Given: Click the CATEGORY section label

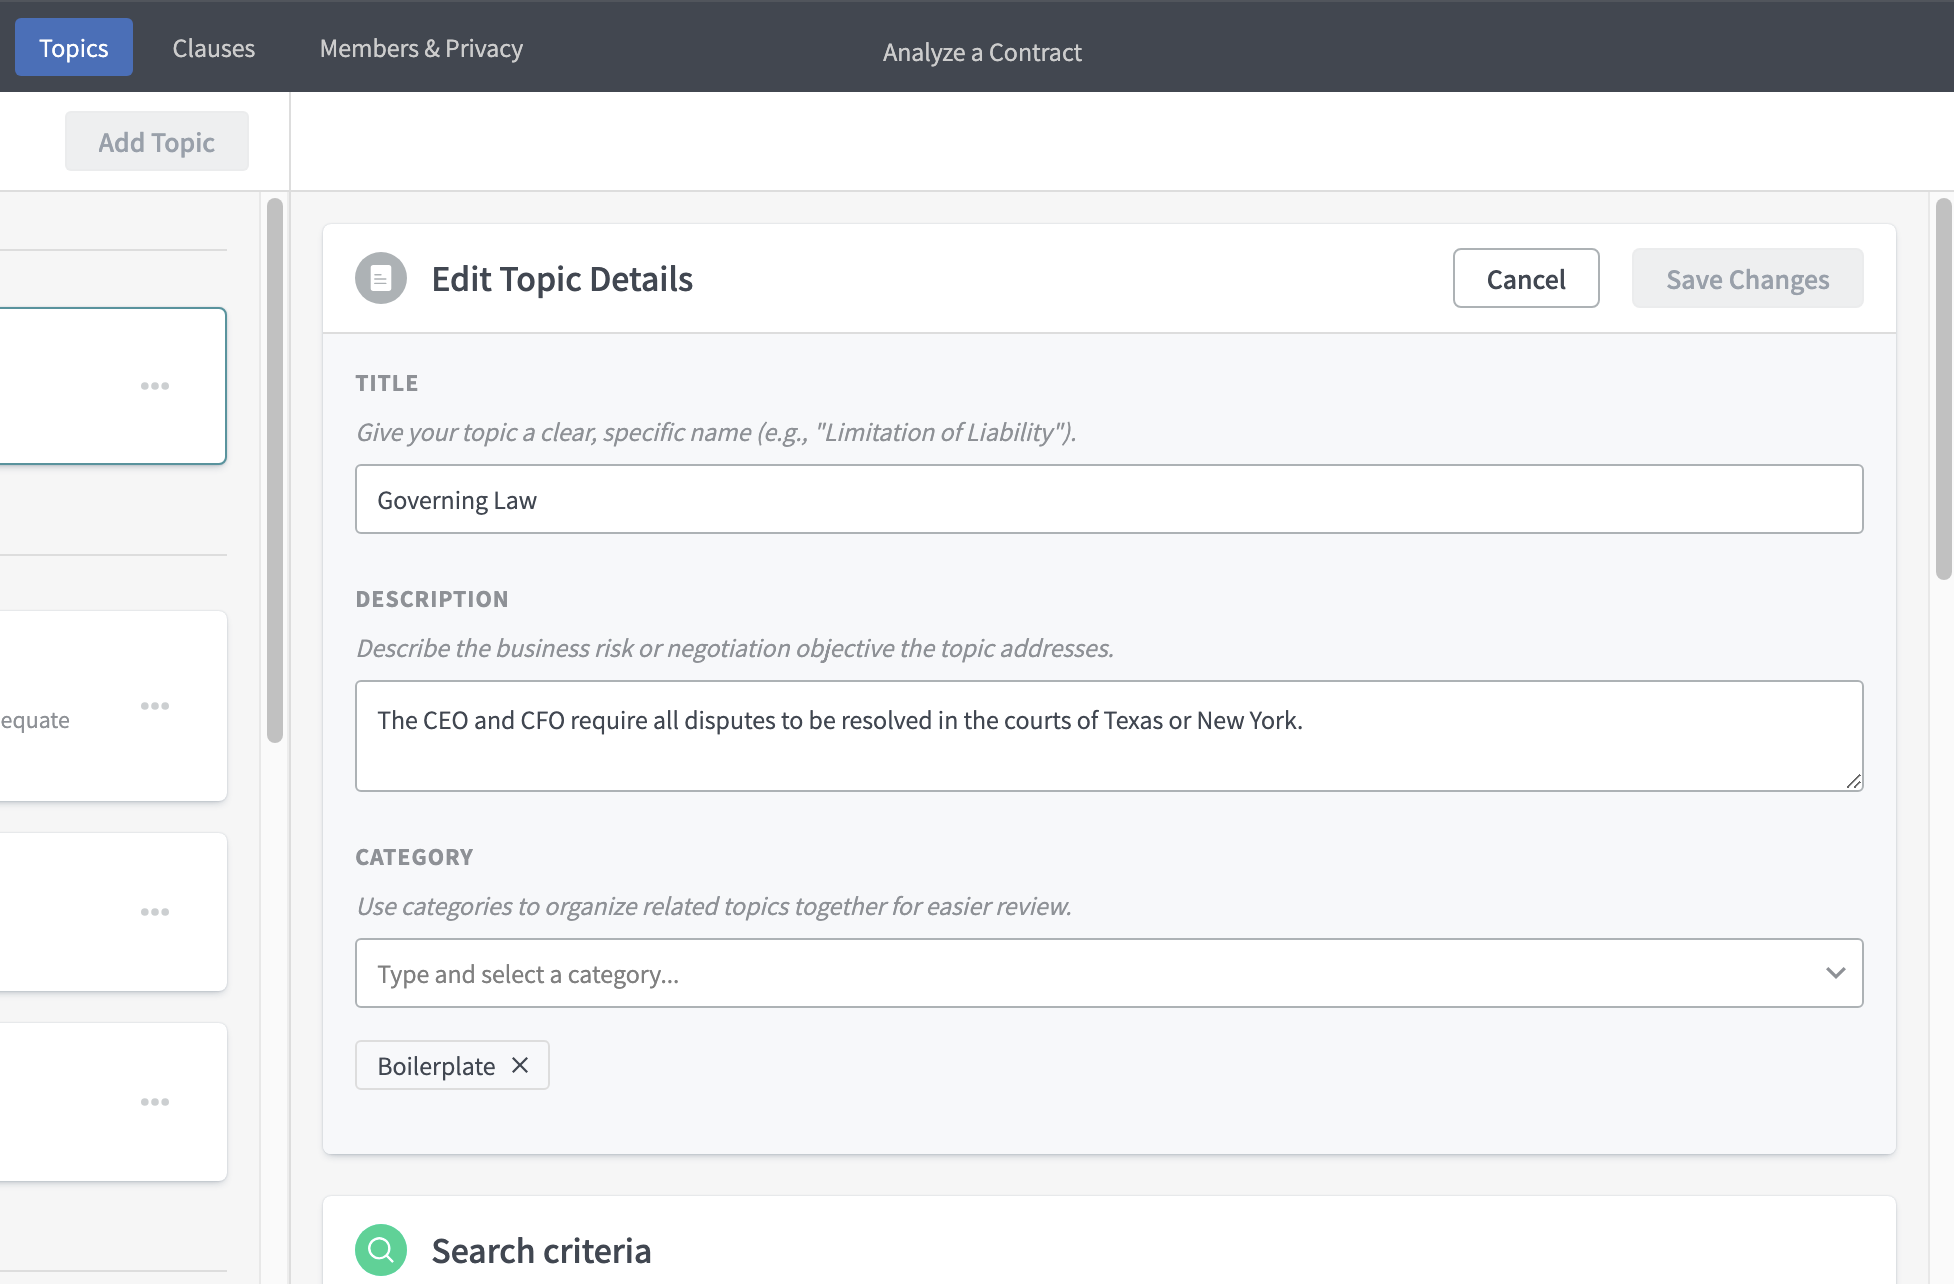Looking at the screenshot, I should (414, 857).
